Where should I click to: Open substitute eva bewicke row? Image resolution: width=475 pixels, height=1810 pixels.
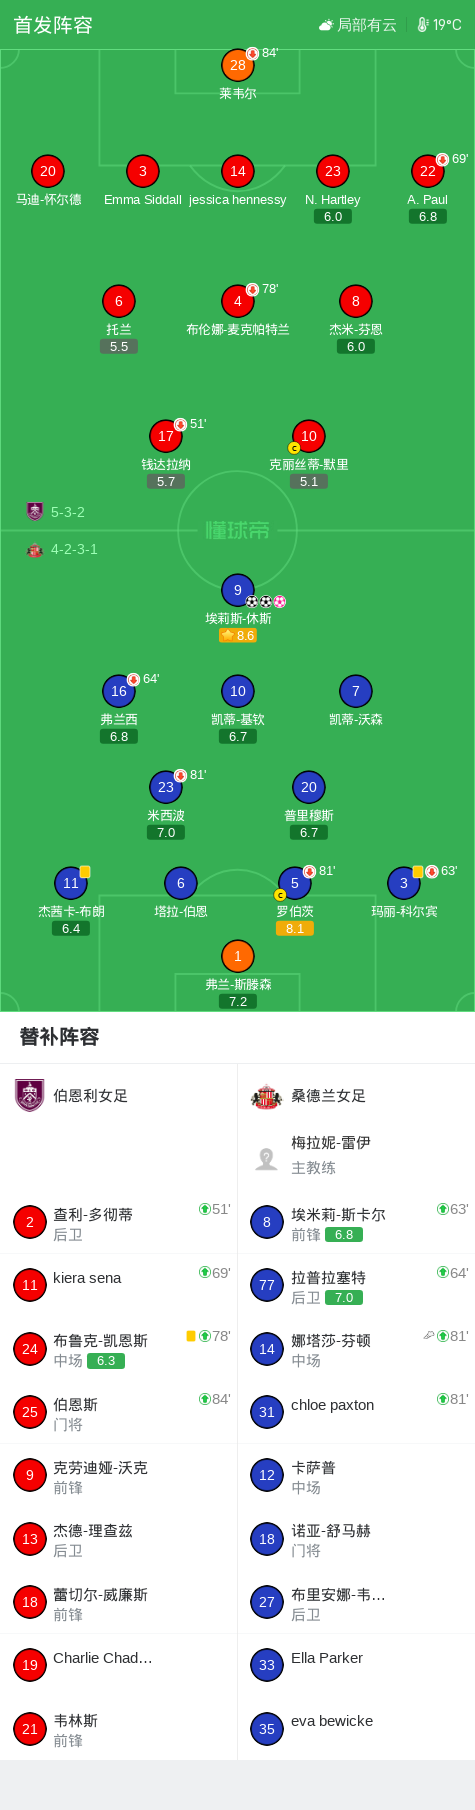(356, 1727)
